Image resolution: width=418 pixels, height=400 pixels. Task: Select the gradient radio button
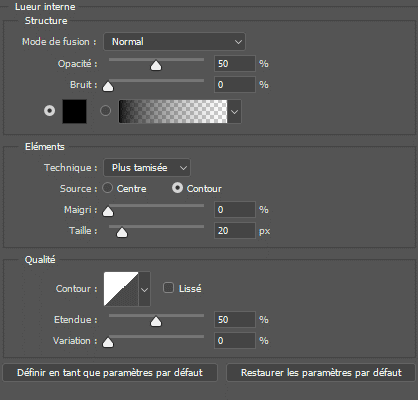tap(106, 111)
